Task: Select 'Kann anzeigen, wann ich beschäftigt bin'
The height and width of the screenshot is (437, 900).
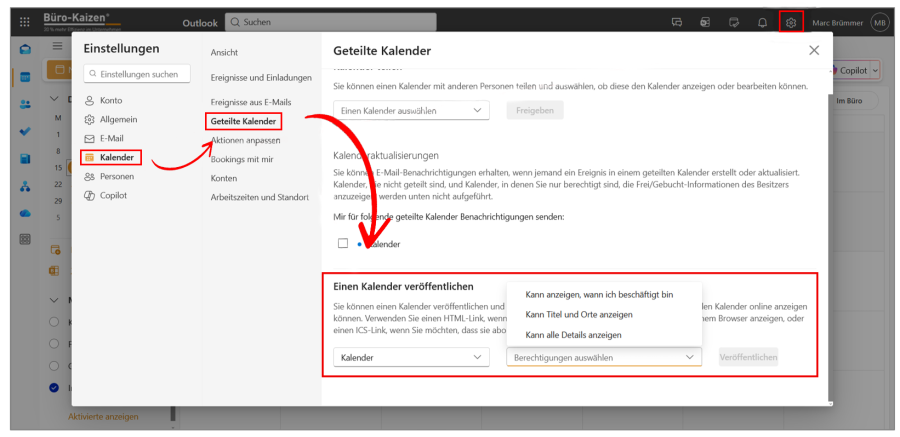Action: (x=599, y=295)
